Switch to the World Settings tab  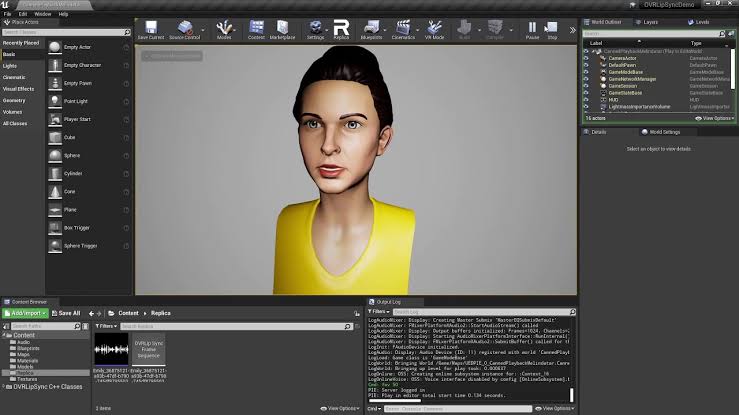click(x=665, y=131)
